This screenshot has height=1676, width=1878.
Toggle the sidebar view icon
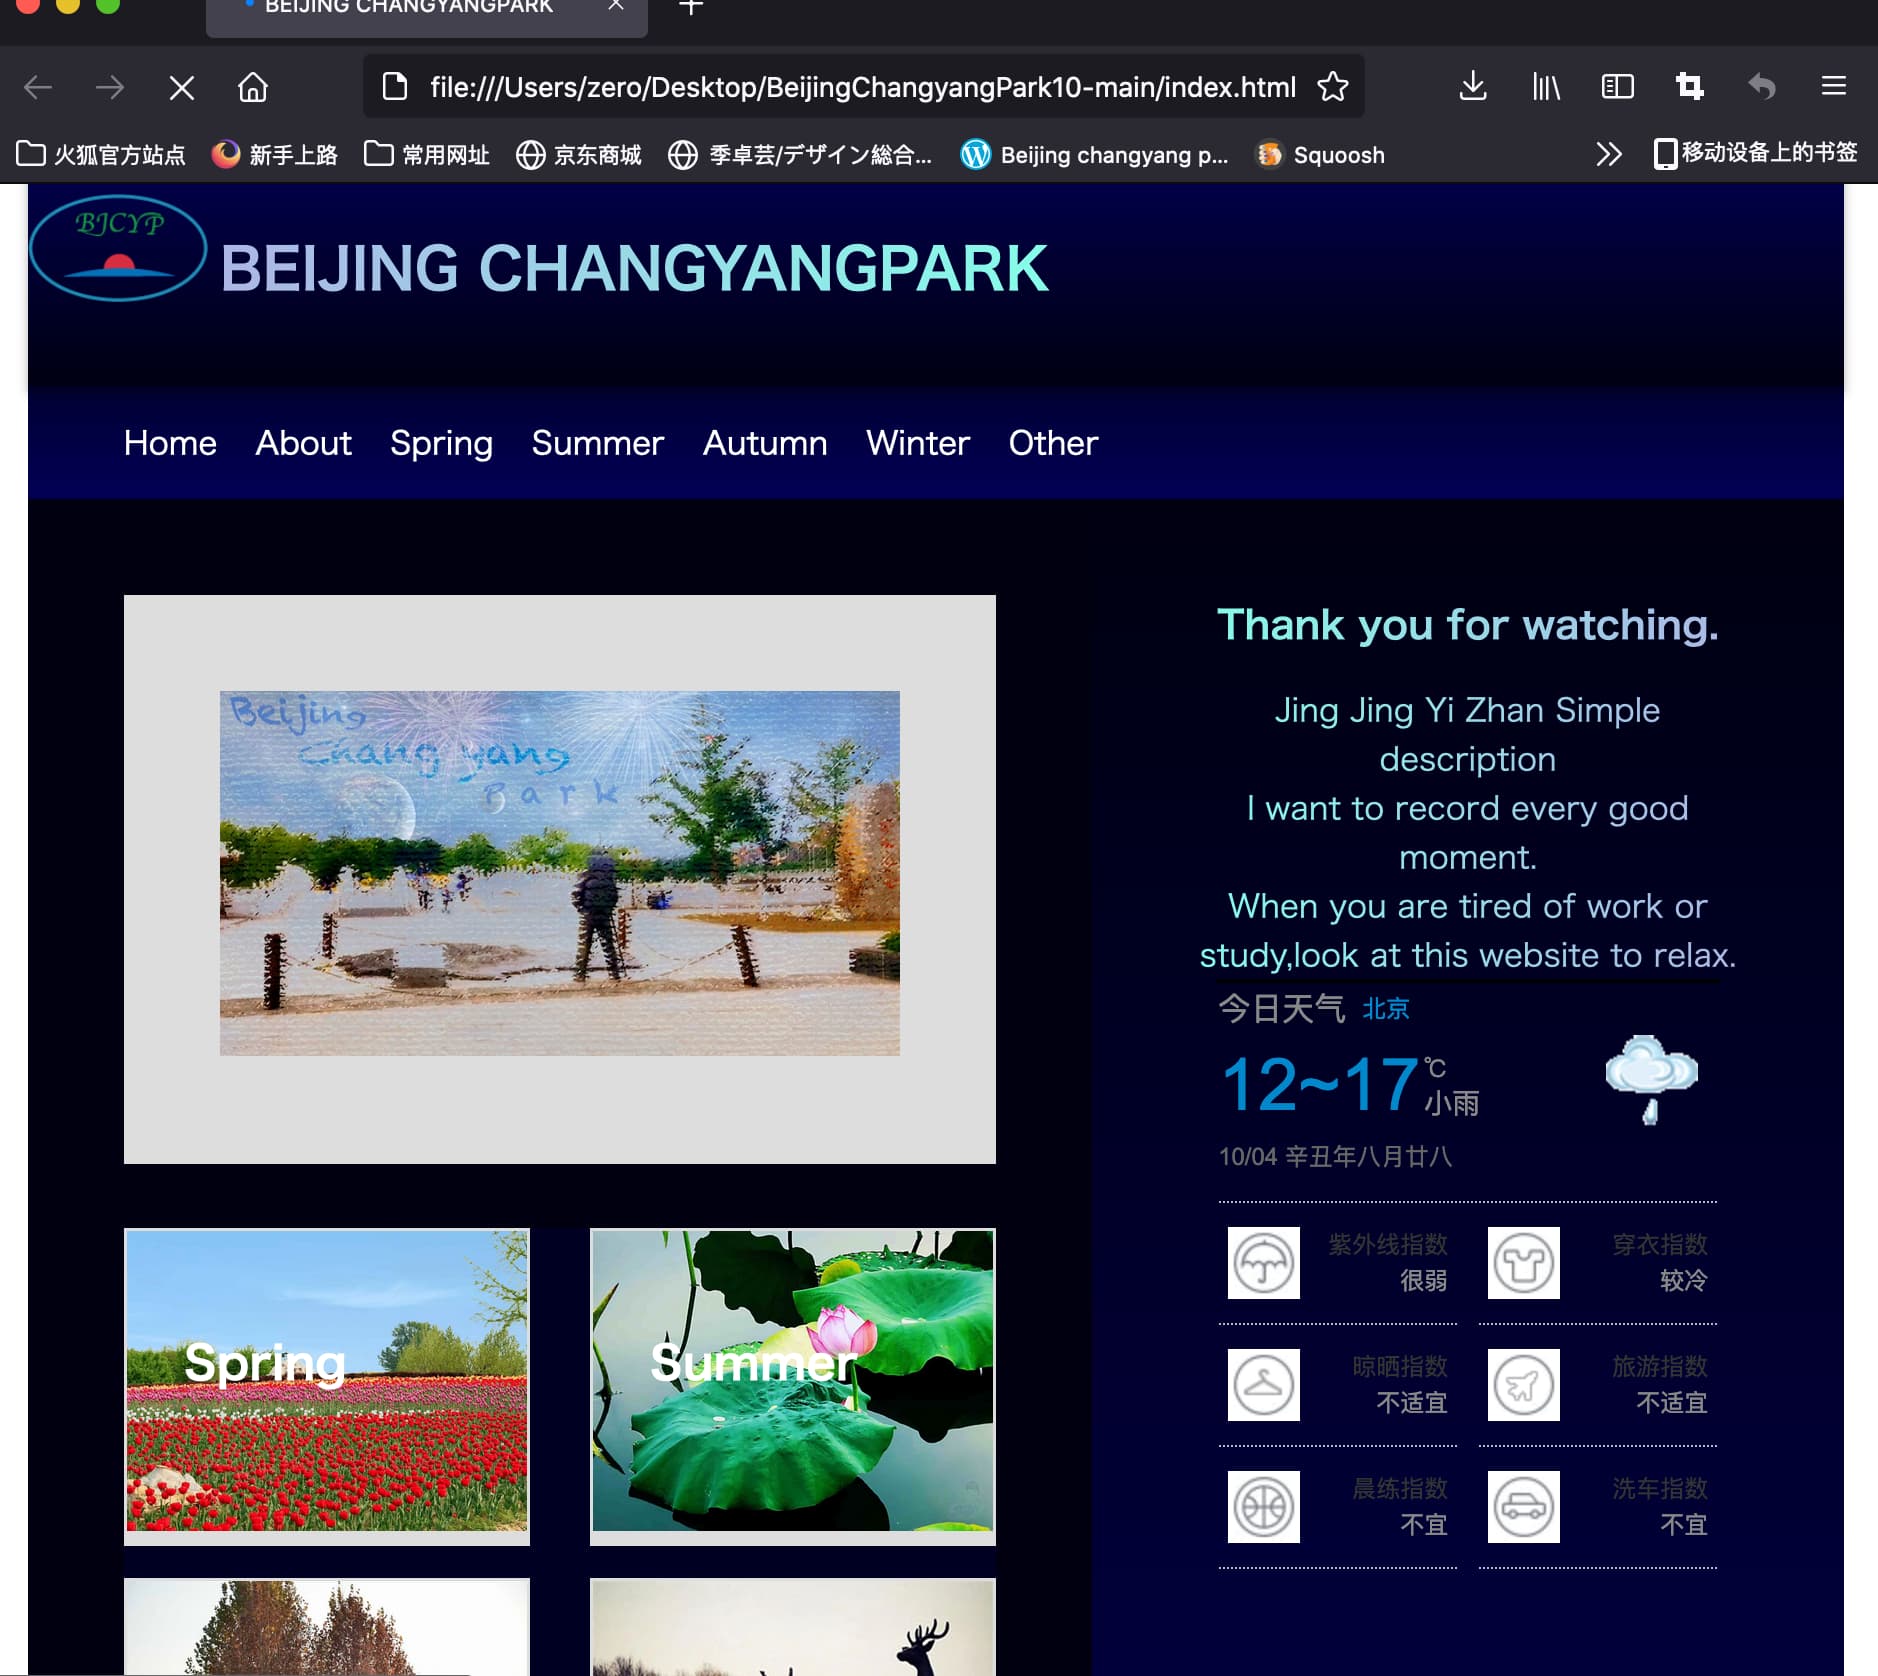[x=1617, y=88]
